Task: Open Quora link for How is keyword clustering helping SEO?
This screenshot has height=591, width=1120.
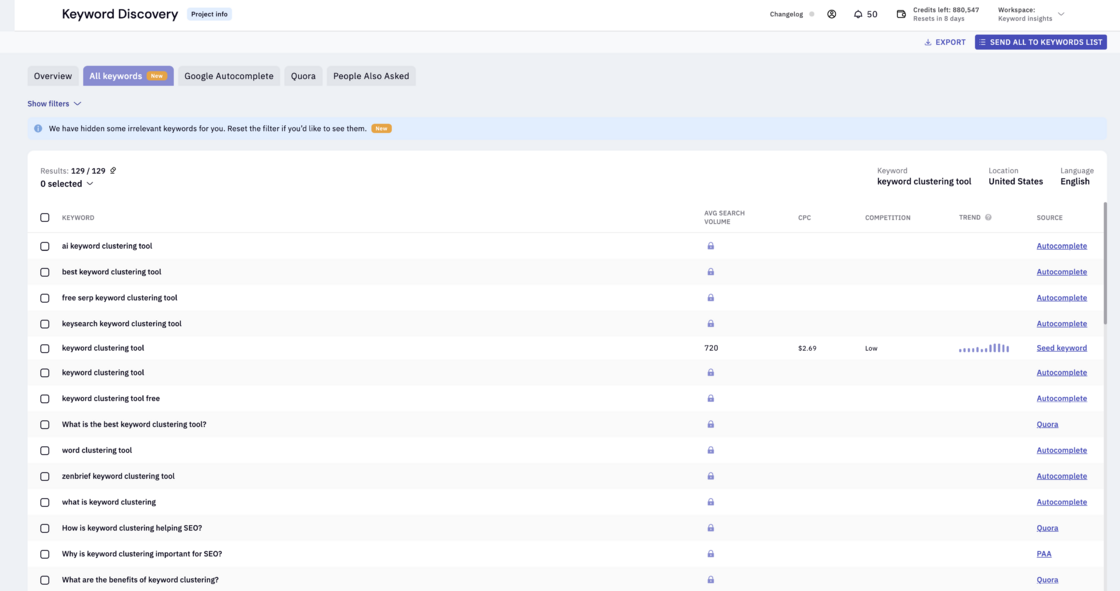Action: (1047, 528)
